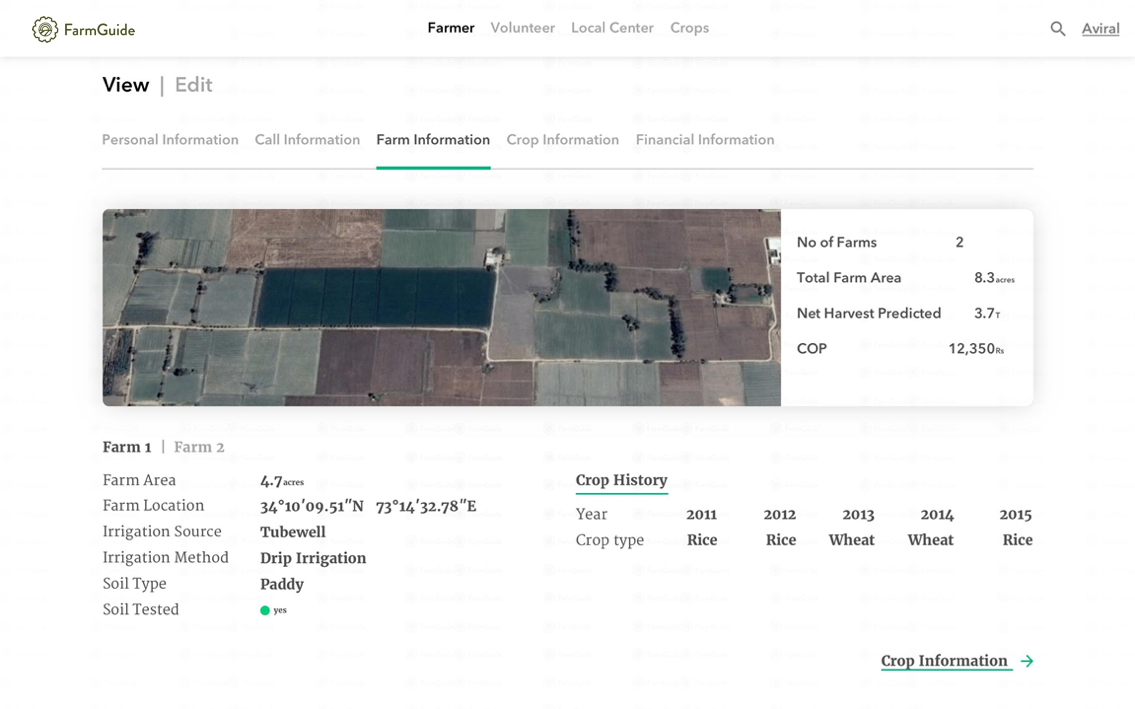The image size is (1135, 709).
Task: Go to Local Center in navigation
Action: point(612,28)
